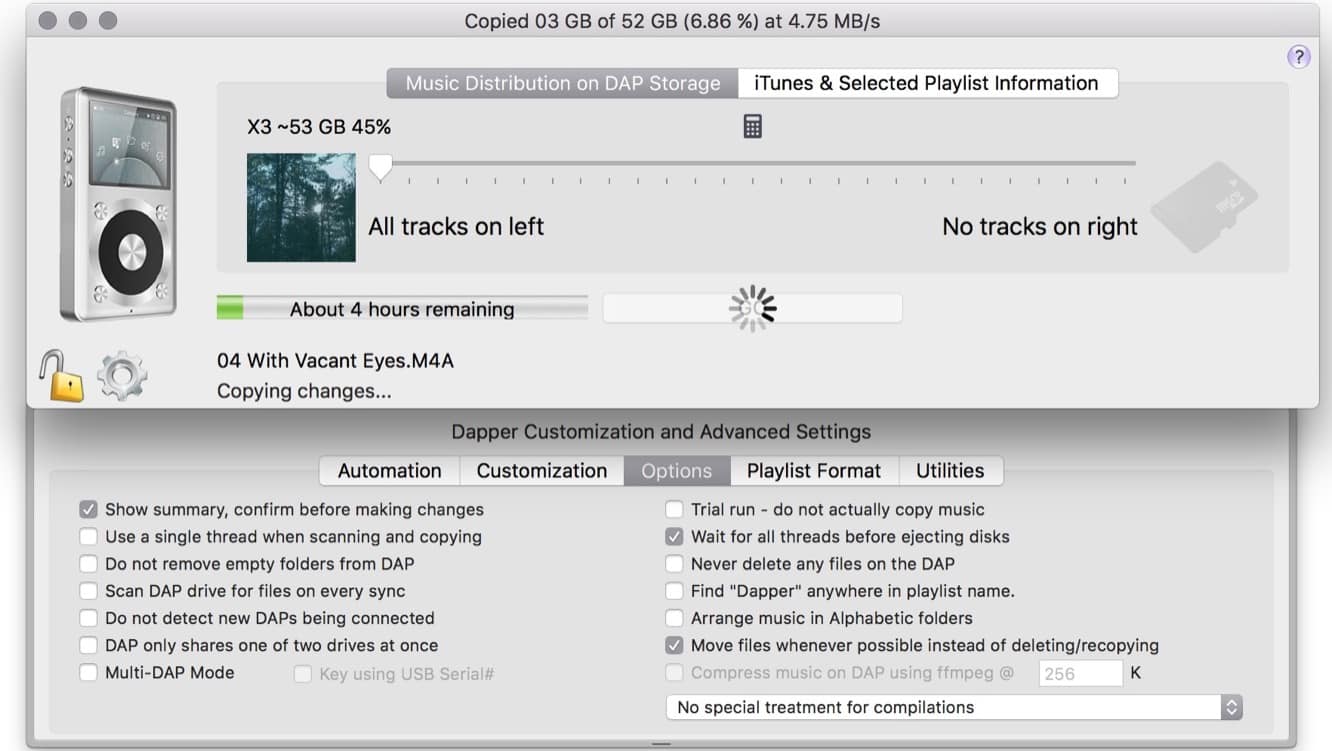The image size is (1332, 751).
Task: Click the calculator icon above slider
Action: [752, 126]
